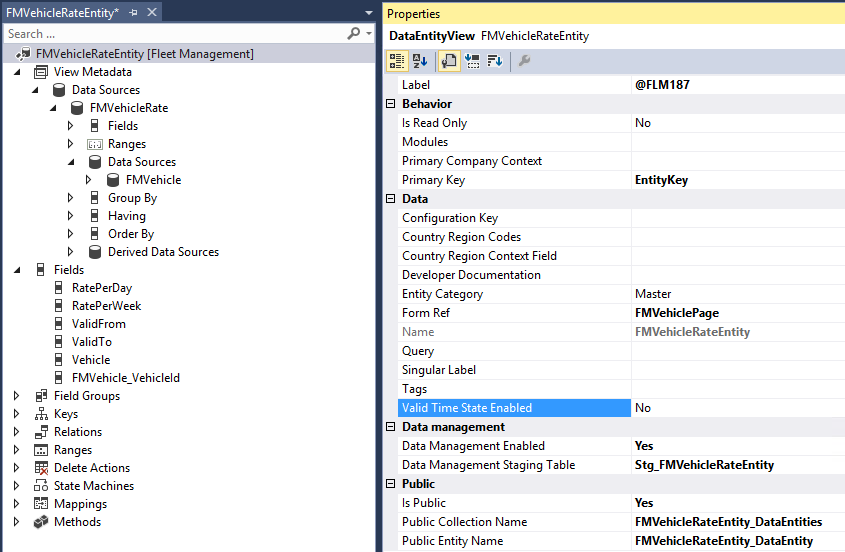
Task: Expand the State Machines node
Action: click(17, 486)
